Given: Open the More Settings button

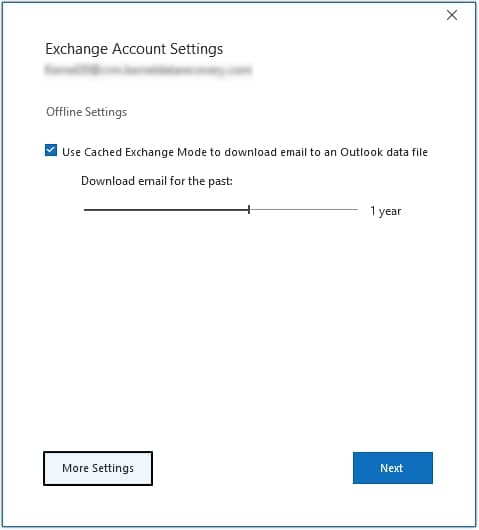Looking at the screenshot, I should 98,468.
